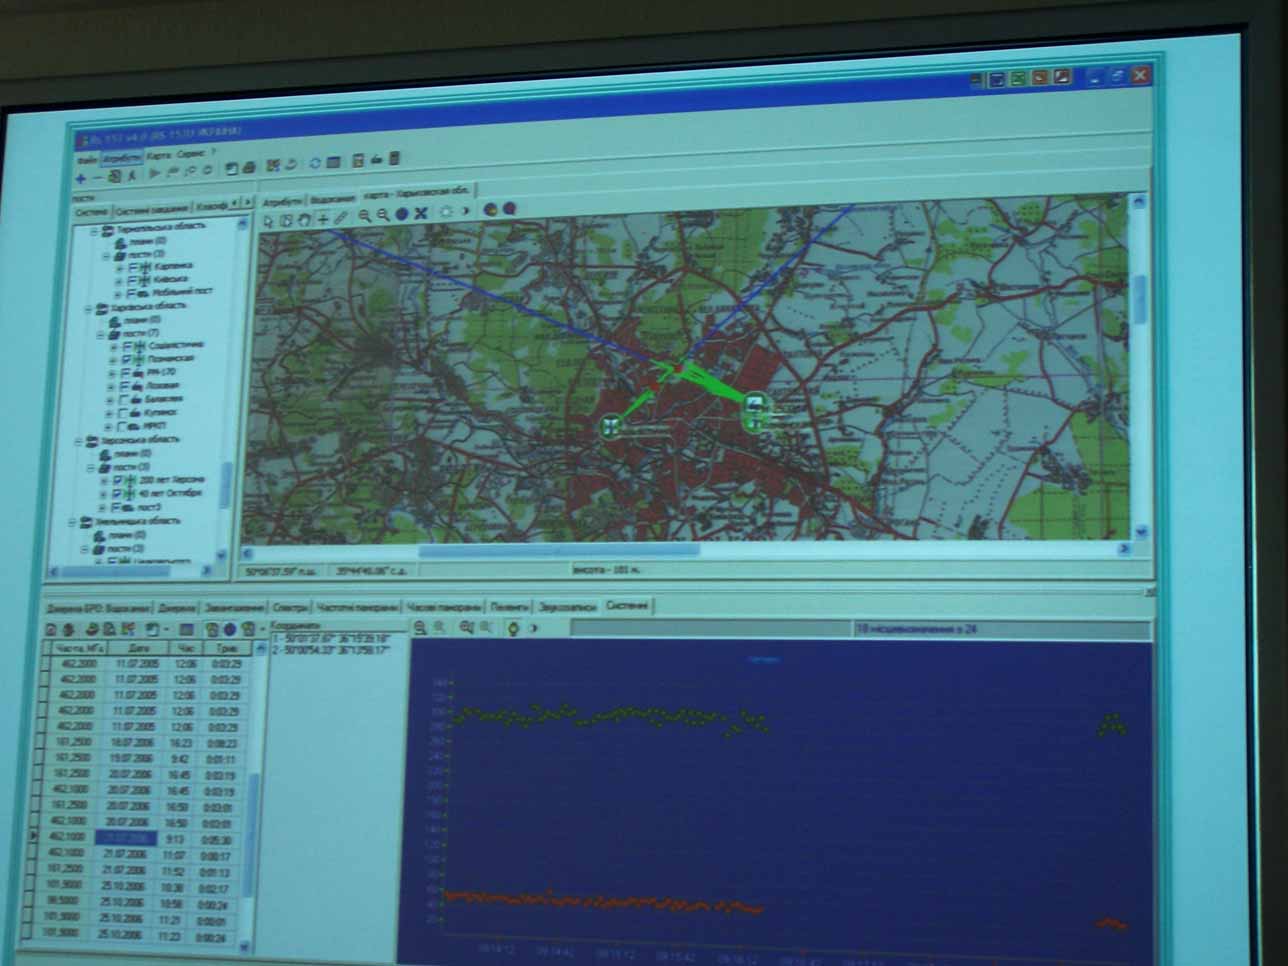Check the Купянск post checkbox
Image resolution: width=1288 pixels, height=966 pixels.
click(x=122, y=412)
